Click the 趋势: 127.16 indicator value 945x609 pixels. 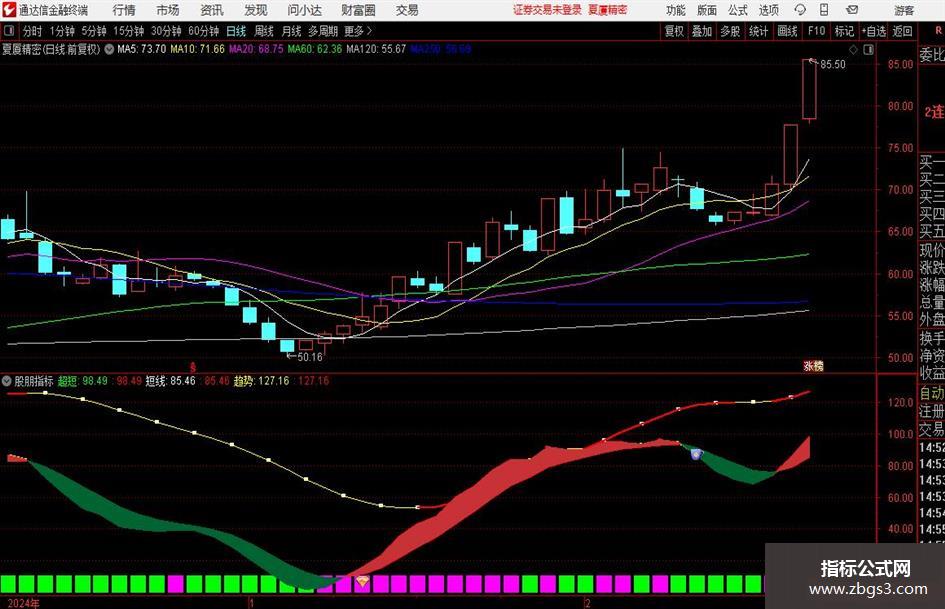[x=262, y=381]
